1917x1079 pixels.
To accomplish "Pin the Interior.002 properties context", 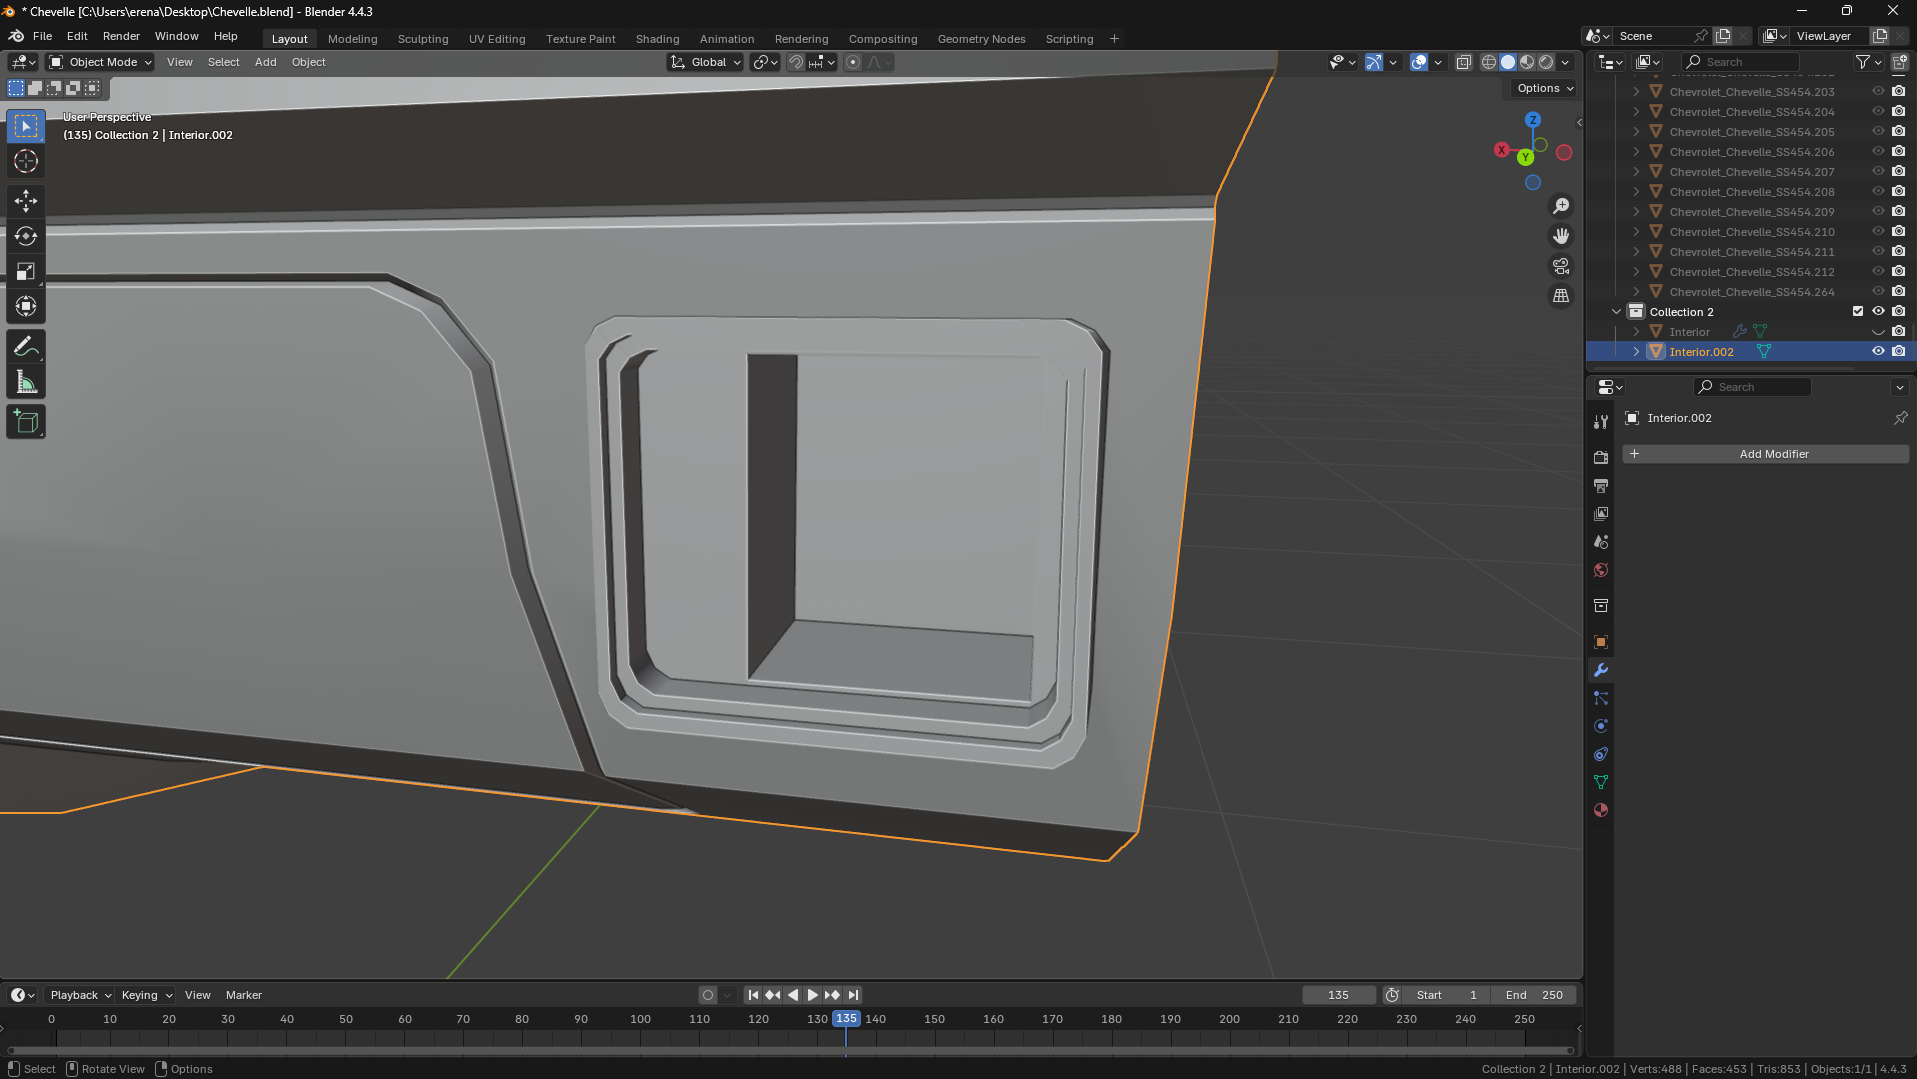I will pyautogui.click(x=1900, y=418).
